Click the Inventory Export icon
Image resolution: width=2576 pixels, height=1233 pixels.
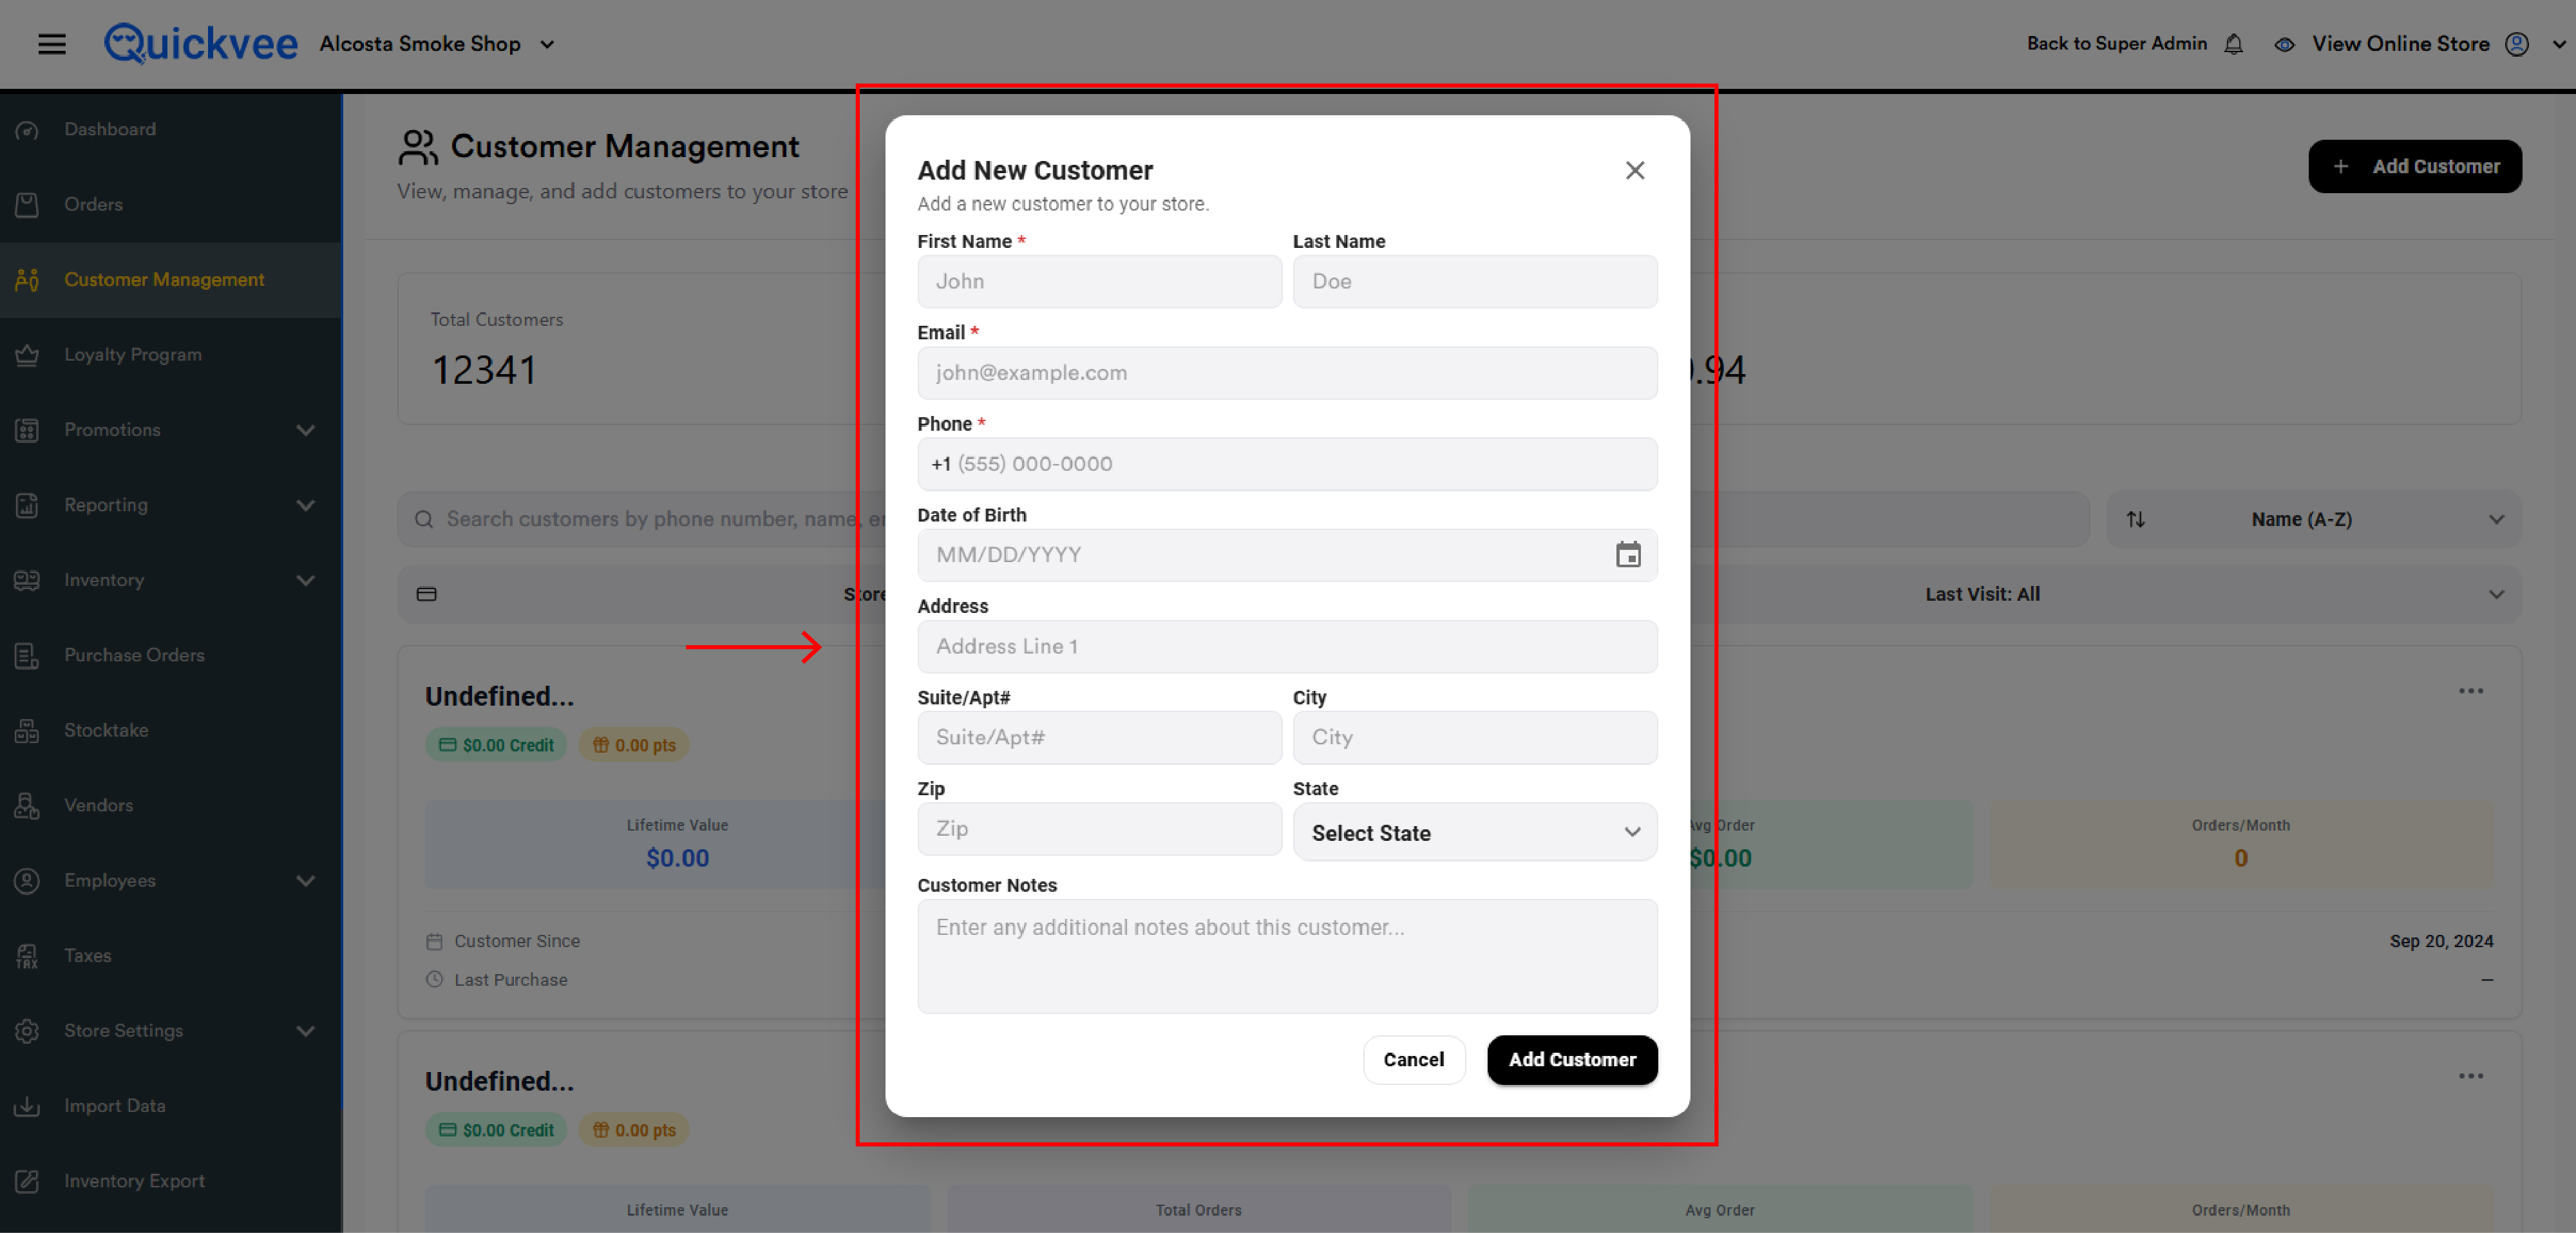pyautogui.click(x=27, y=1181)
